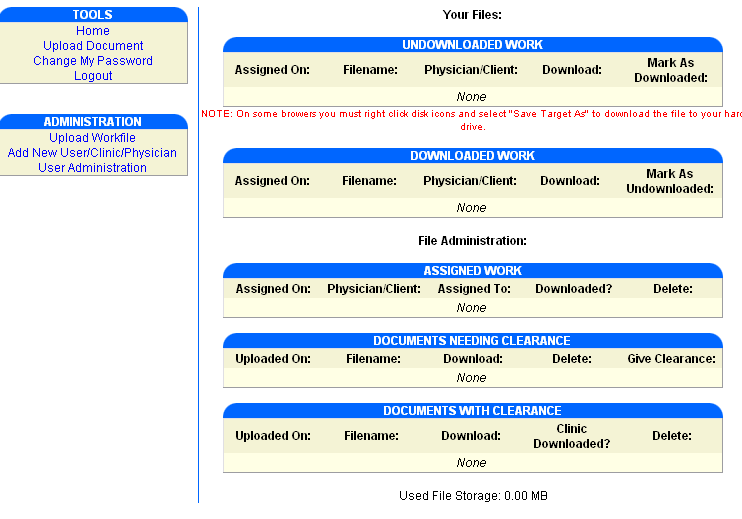742x519 pixels.
Task: Click 'Delete:' column in Assigned Work
Action: coord(673,289)
